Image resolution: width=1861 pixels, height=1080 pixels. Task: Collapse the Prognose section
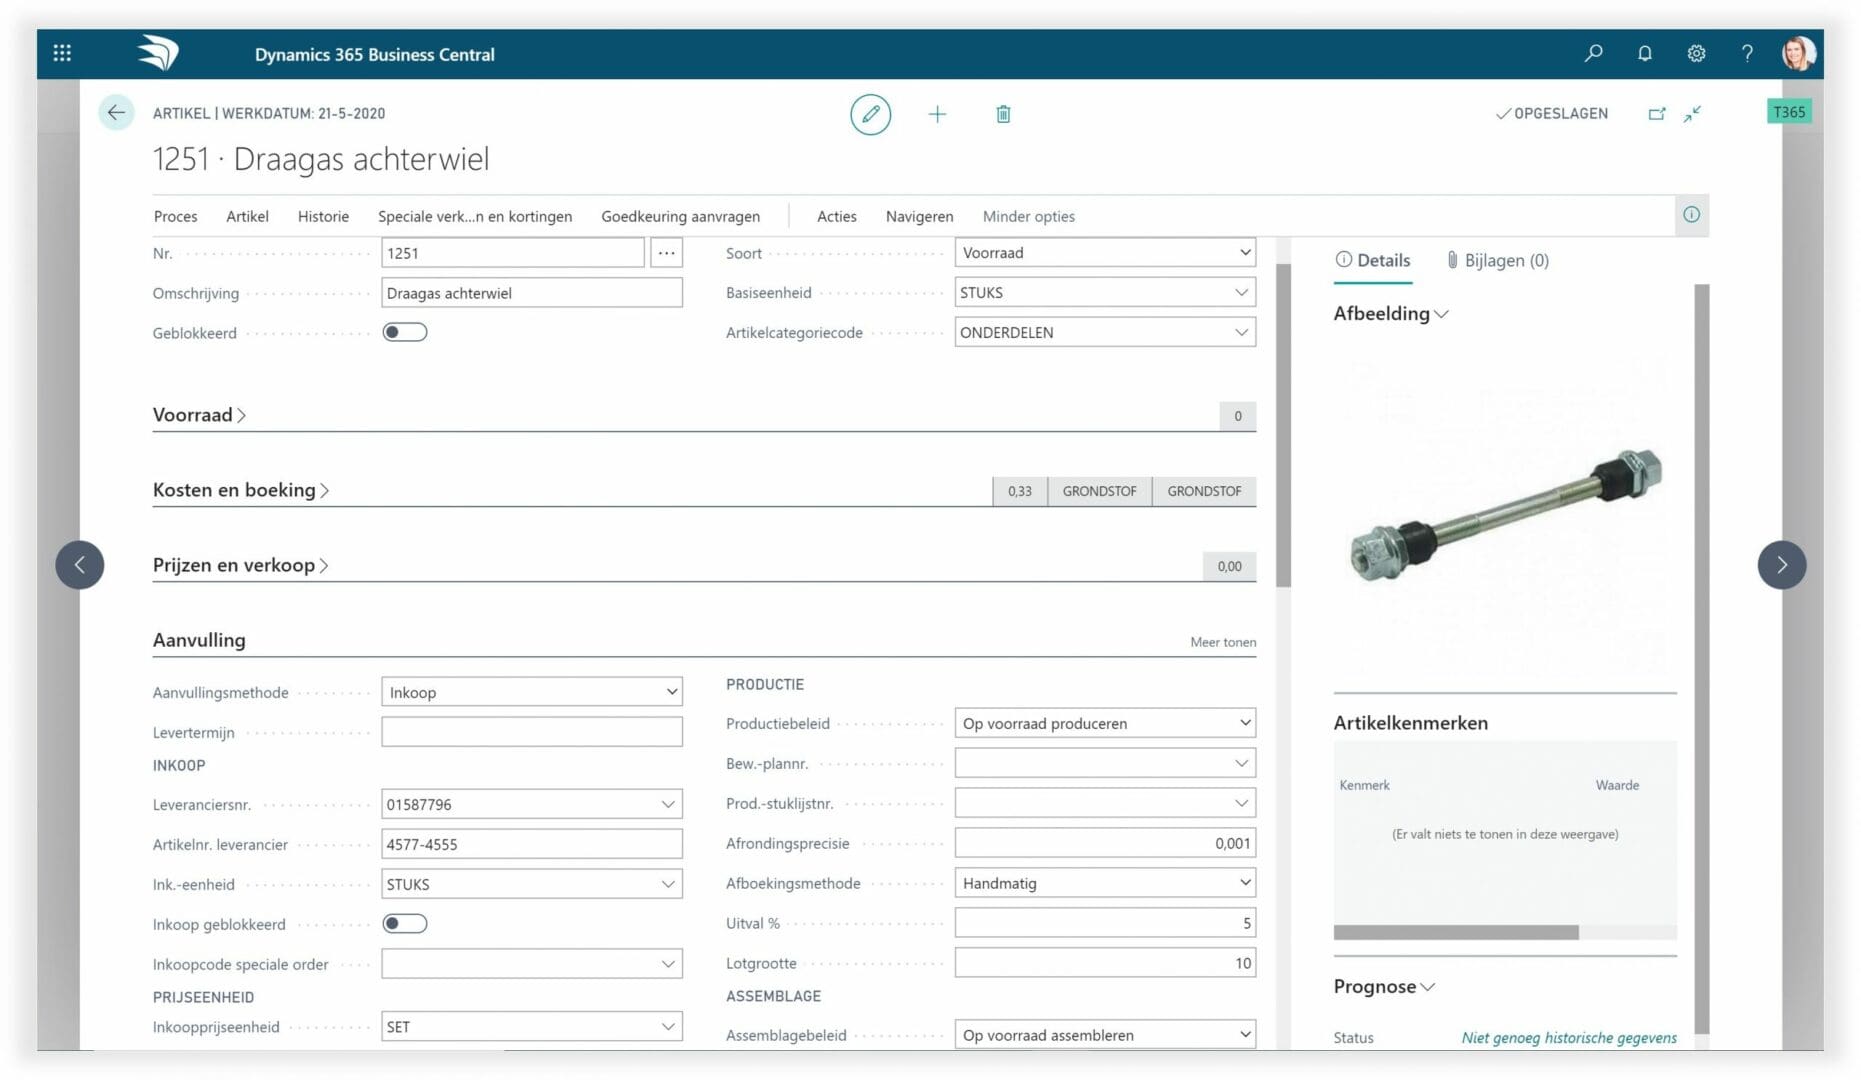[1384, 986]
